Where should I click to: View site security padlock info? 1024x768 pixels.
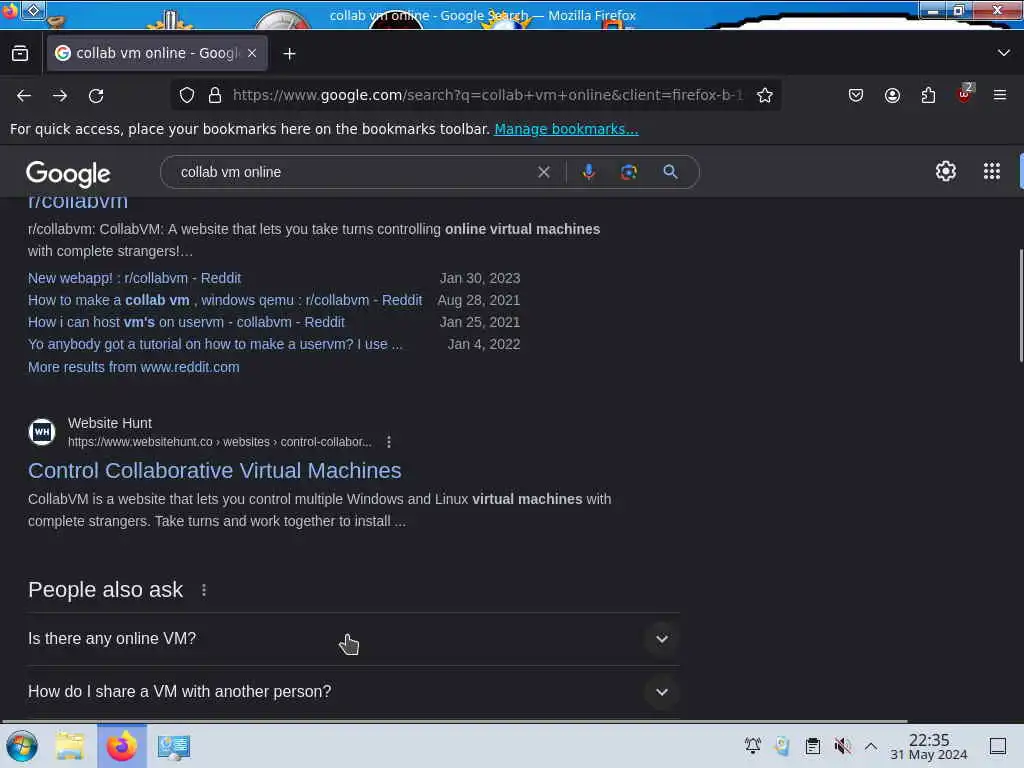coord(215,95)
